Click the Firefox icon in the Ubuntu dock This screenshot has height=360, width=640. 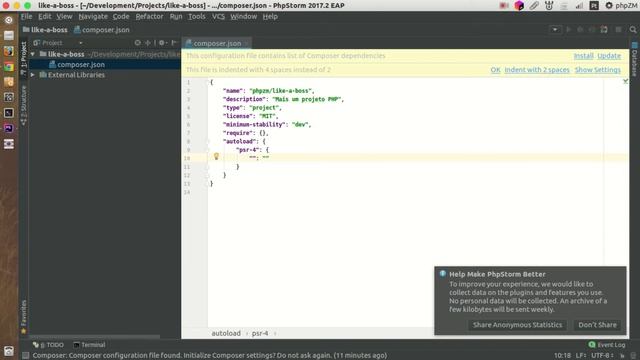point(9,51)
